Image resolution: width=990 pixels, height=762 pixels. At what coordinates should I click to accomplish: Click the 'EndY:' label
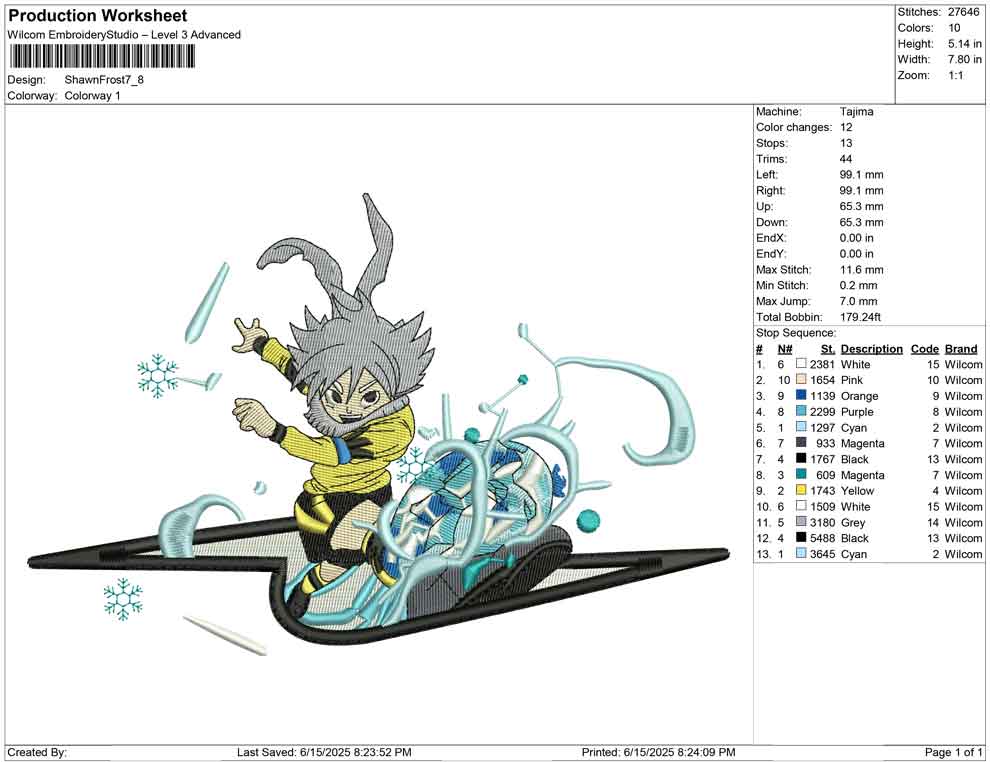770,254
